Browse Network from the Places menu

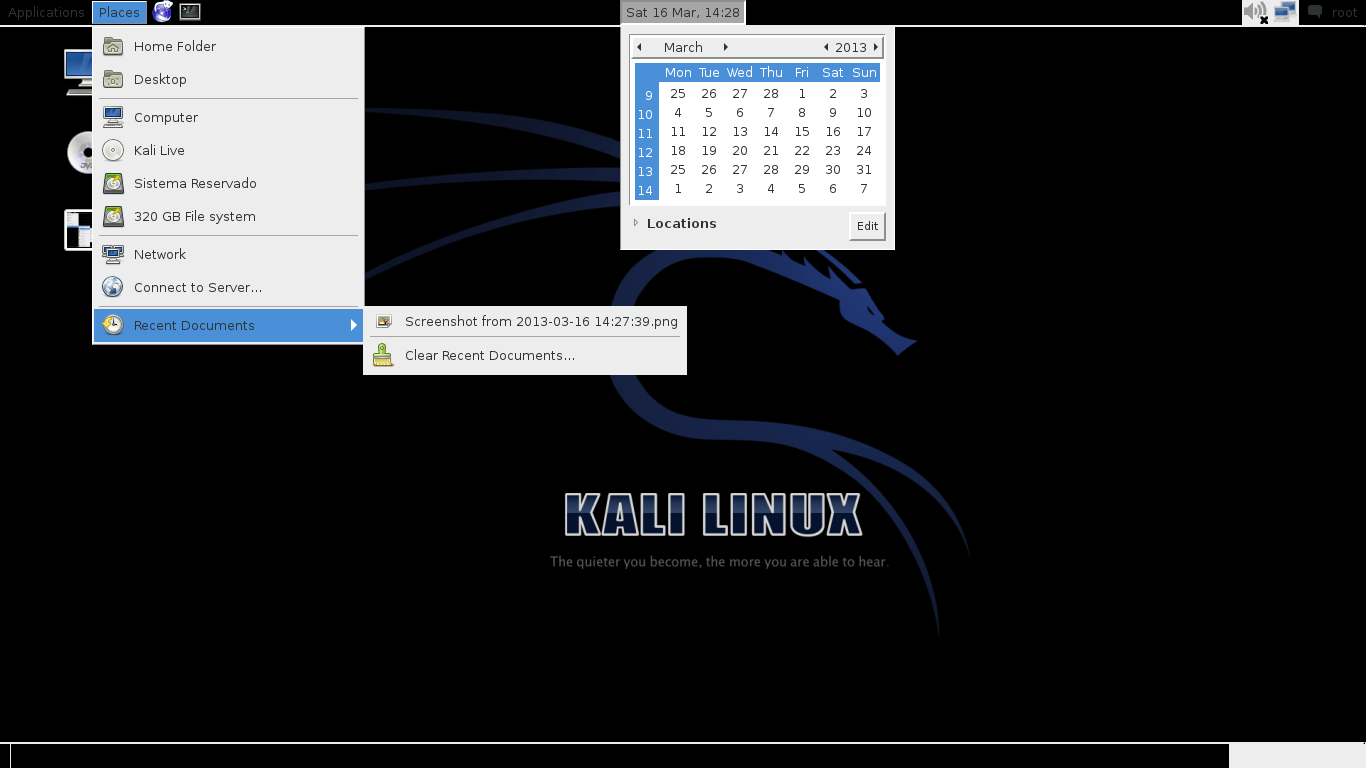click(228, 254)
